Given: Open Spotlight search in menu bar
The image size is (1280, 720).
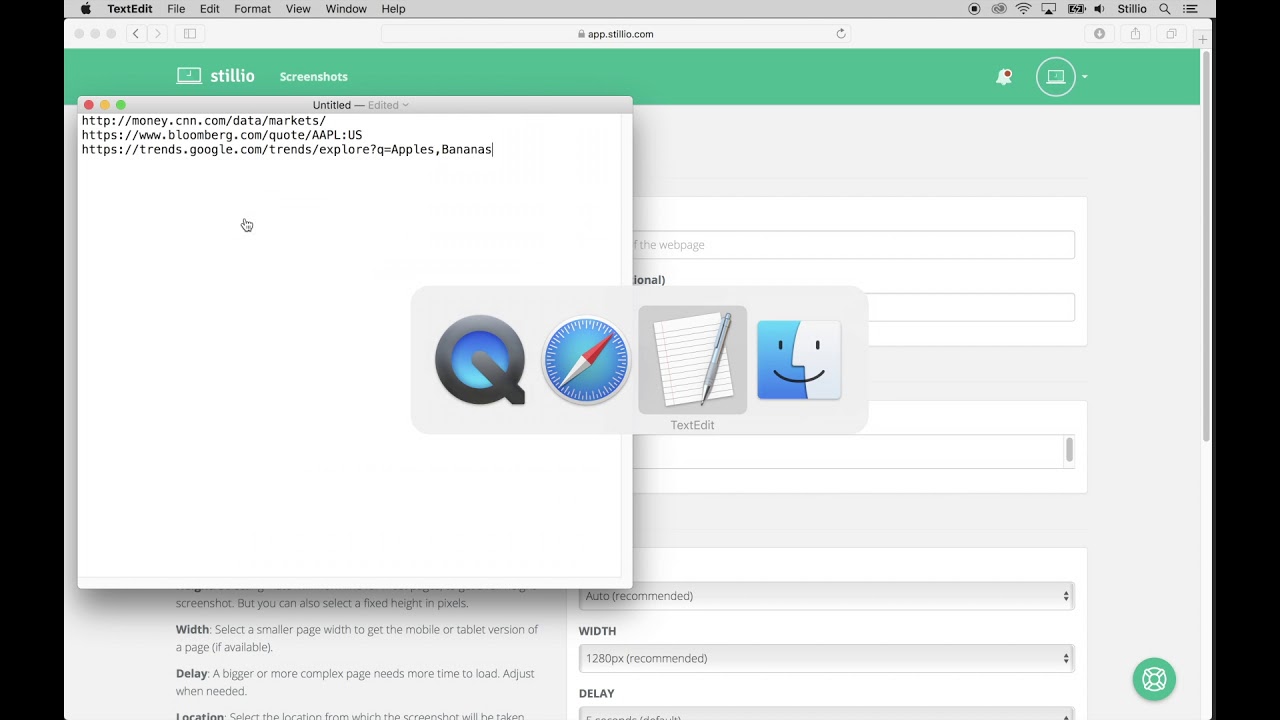Looking at the screenshot, I should pos(1164,9).
